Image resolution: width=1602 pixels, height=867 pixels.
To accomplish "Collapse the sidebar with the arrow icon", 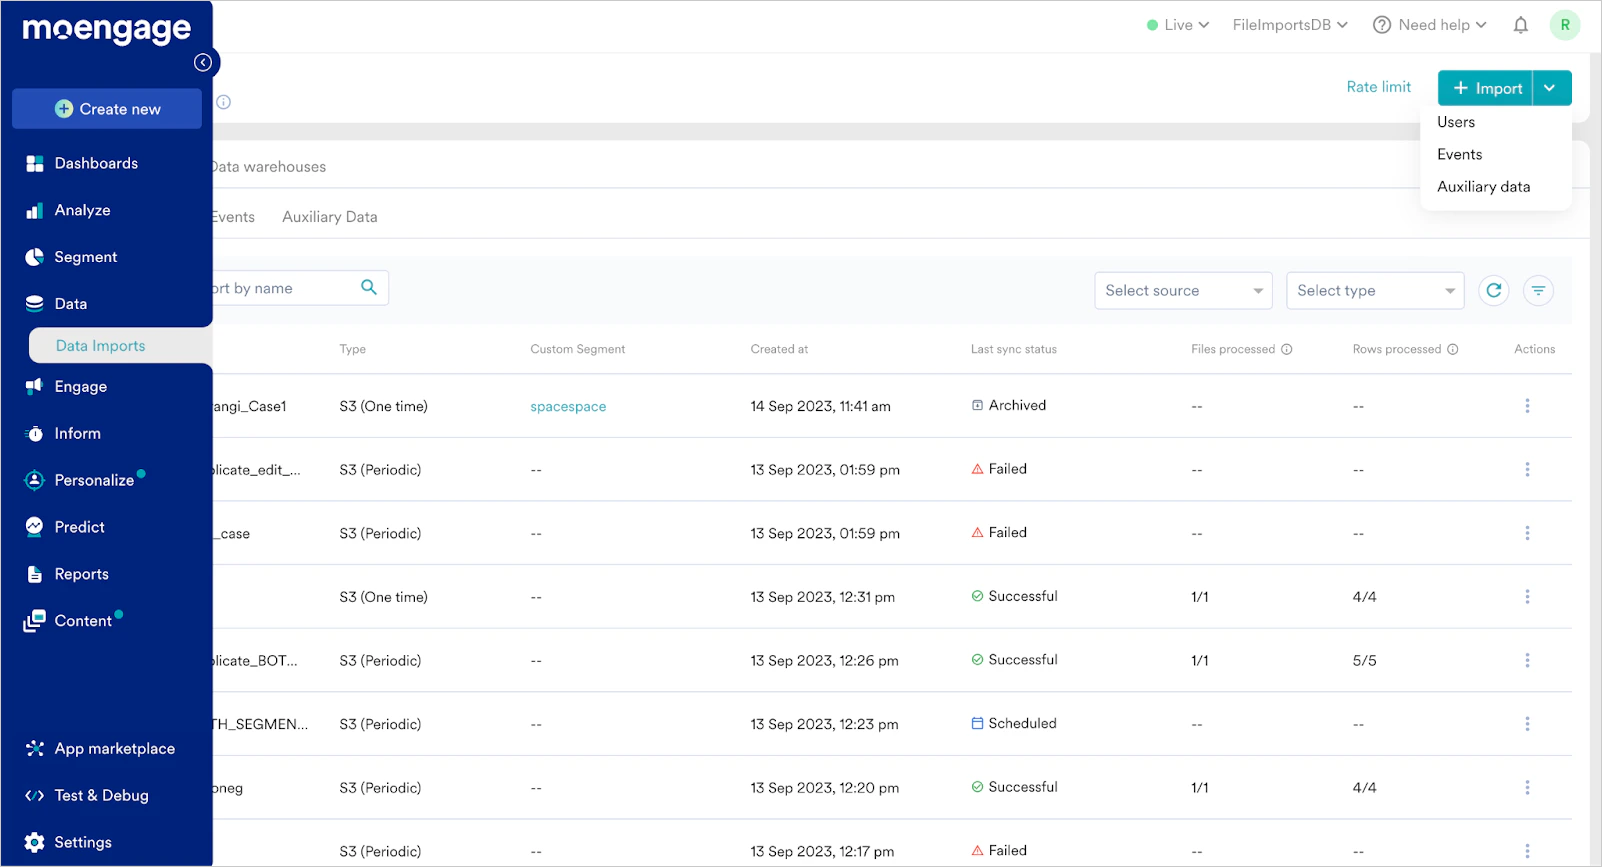I will tap(203, 63).
